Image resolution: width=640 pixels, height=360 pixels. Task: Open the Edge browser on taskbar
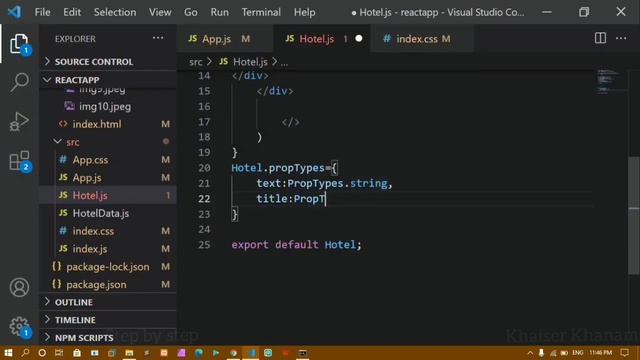click(x=199, y=353)
